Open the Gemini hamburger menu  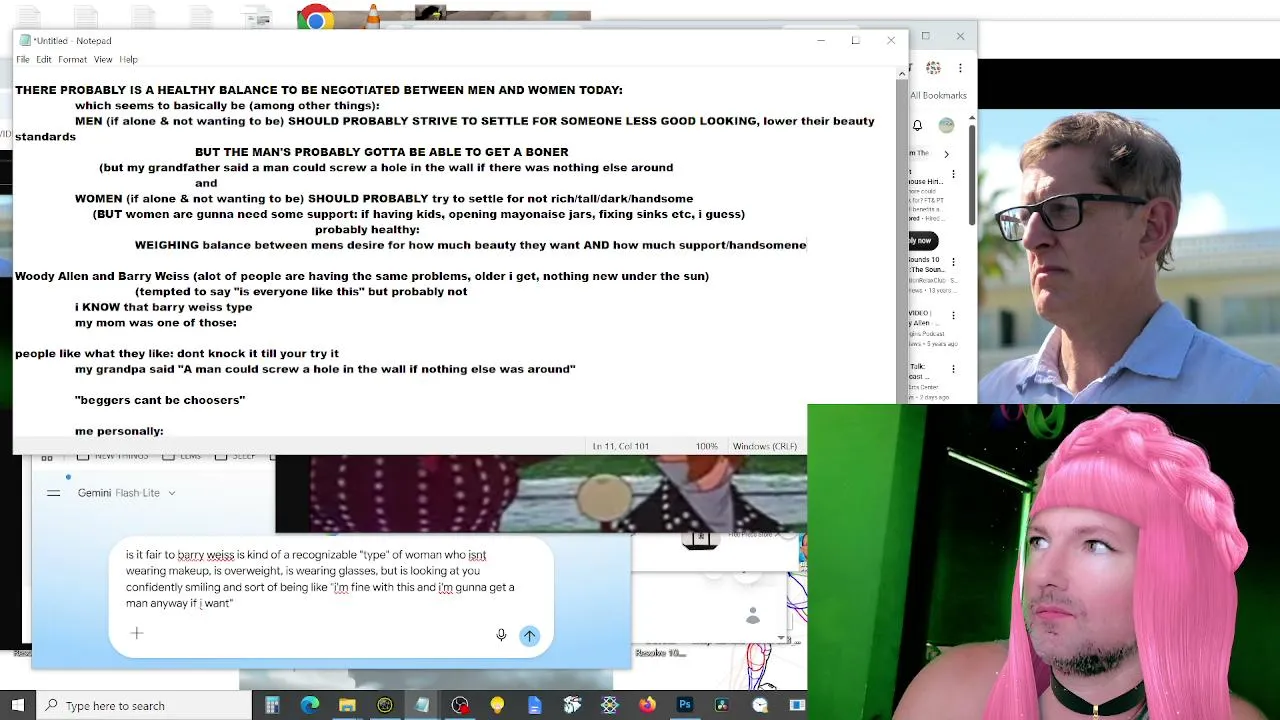click(x=54, y=493)
